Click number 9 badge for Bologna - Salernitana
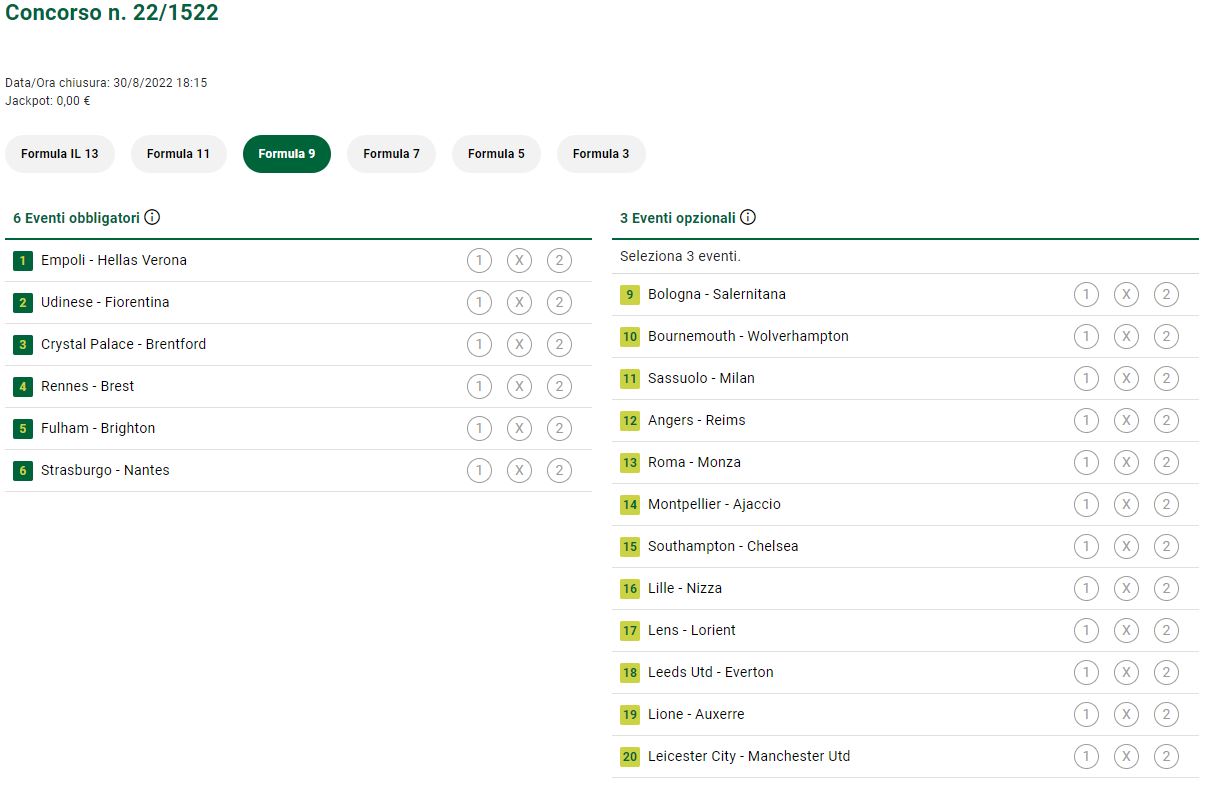The height and width of the screenshot is (785, 1211). click(629, 295)
